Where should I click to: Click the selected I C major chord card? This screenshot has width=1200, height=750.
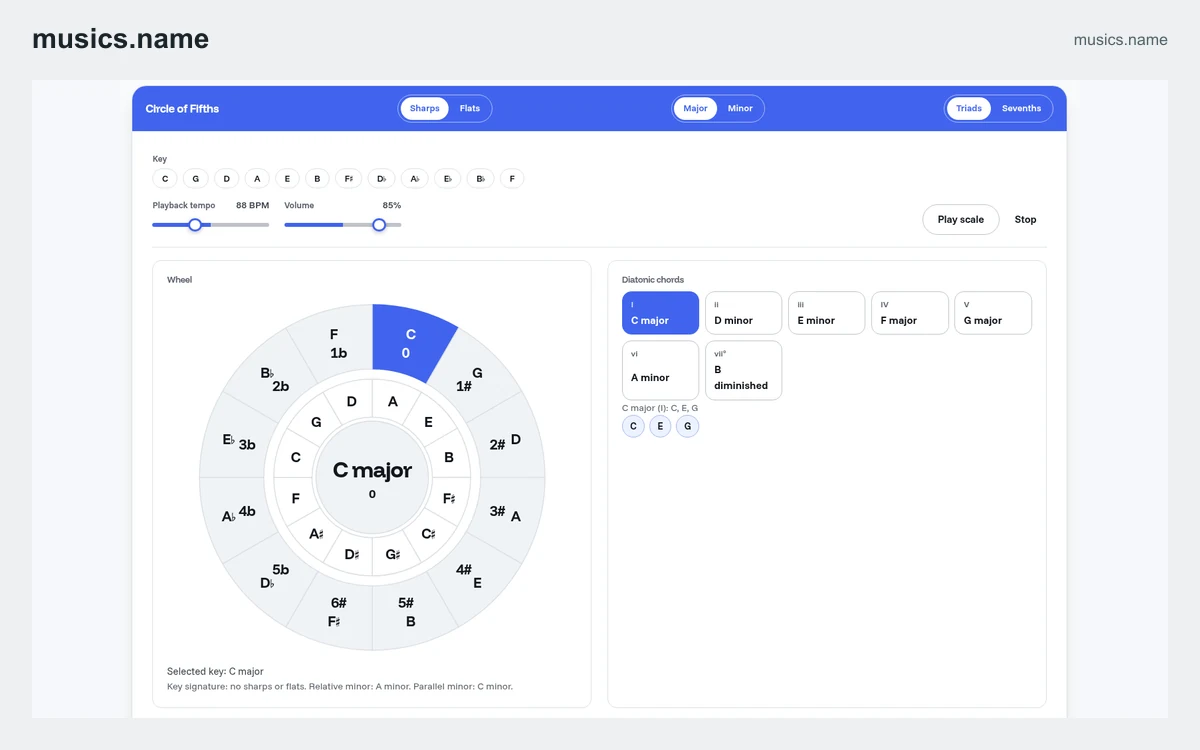coord(660,313)
